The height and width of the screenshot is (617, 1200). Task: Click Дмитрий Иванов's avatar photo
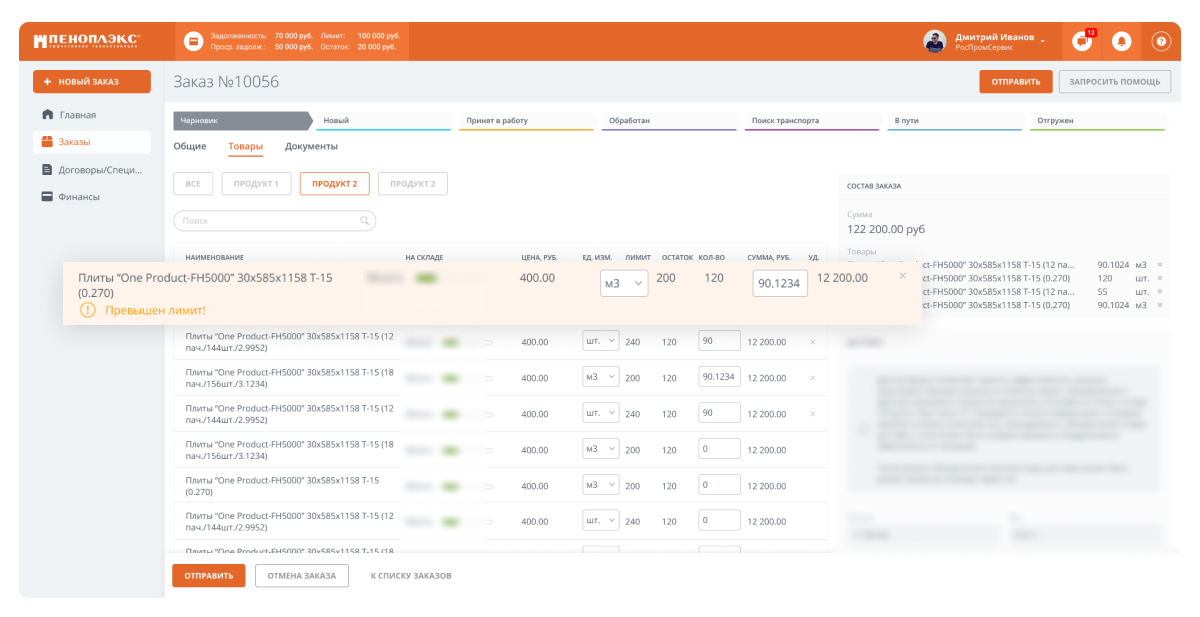click(x=934, y=41)
